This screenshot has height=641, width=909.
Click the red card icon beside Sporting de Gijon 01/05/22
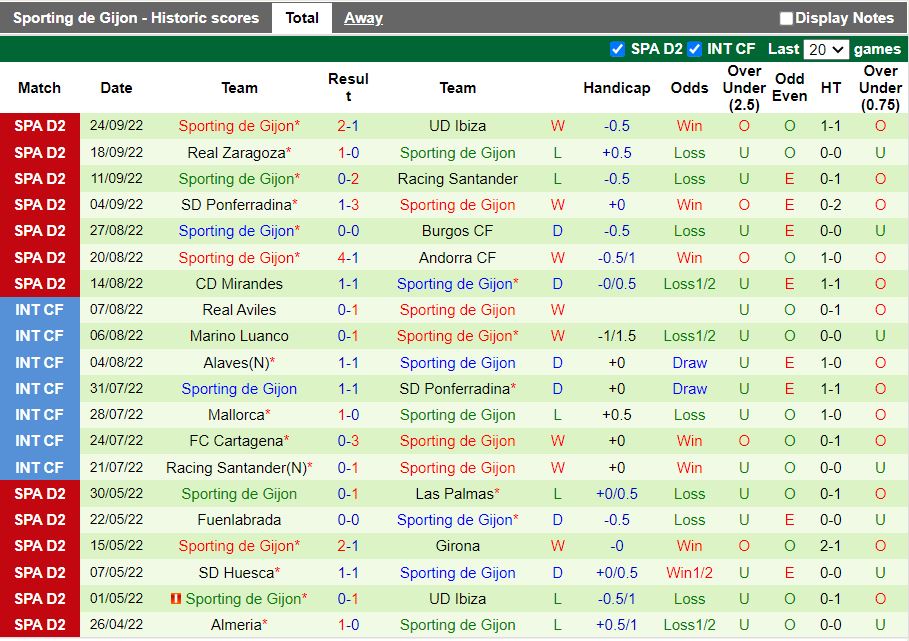(x=176, y=598)
